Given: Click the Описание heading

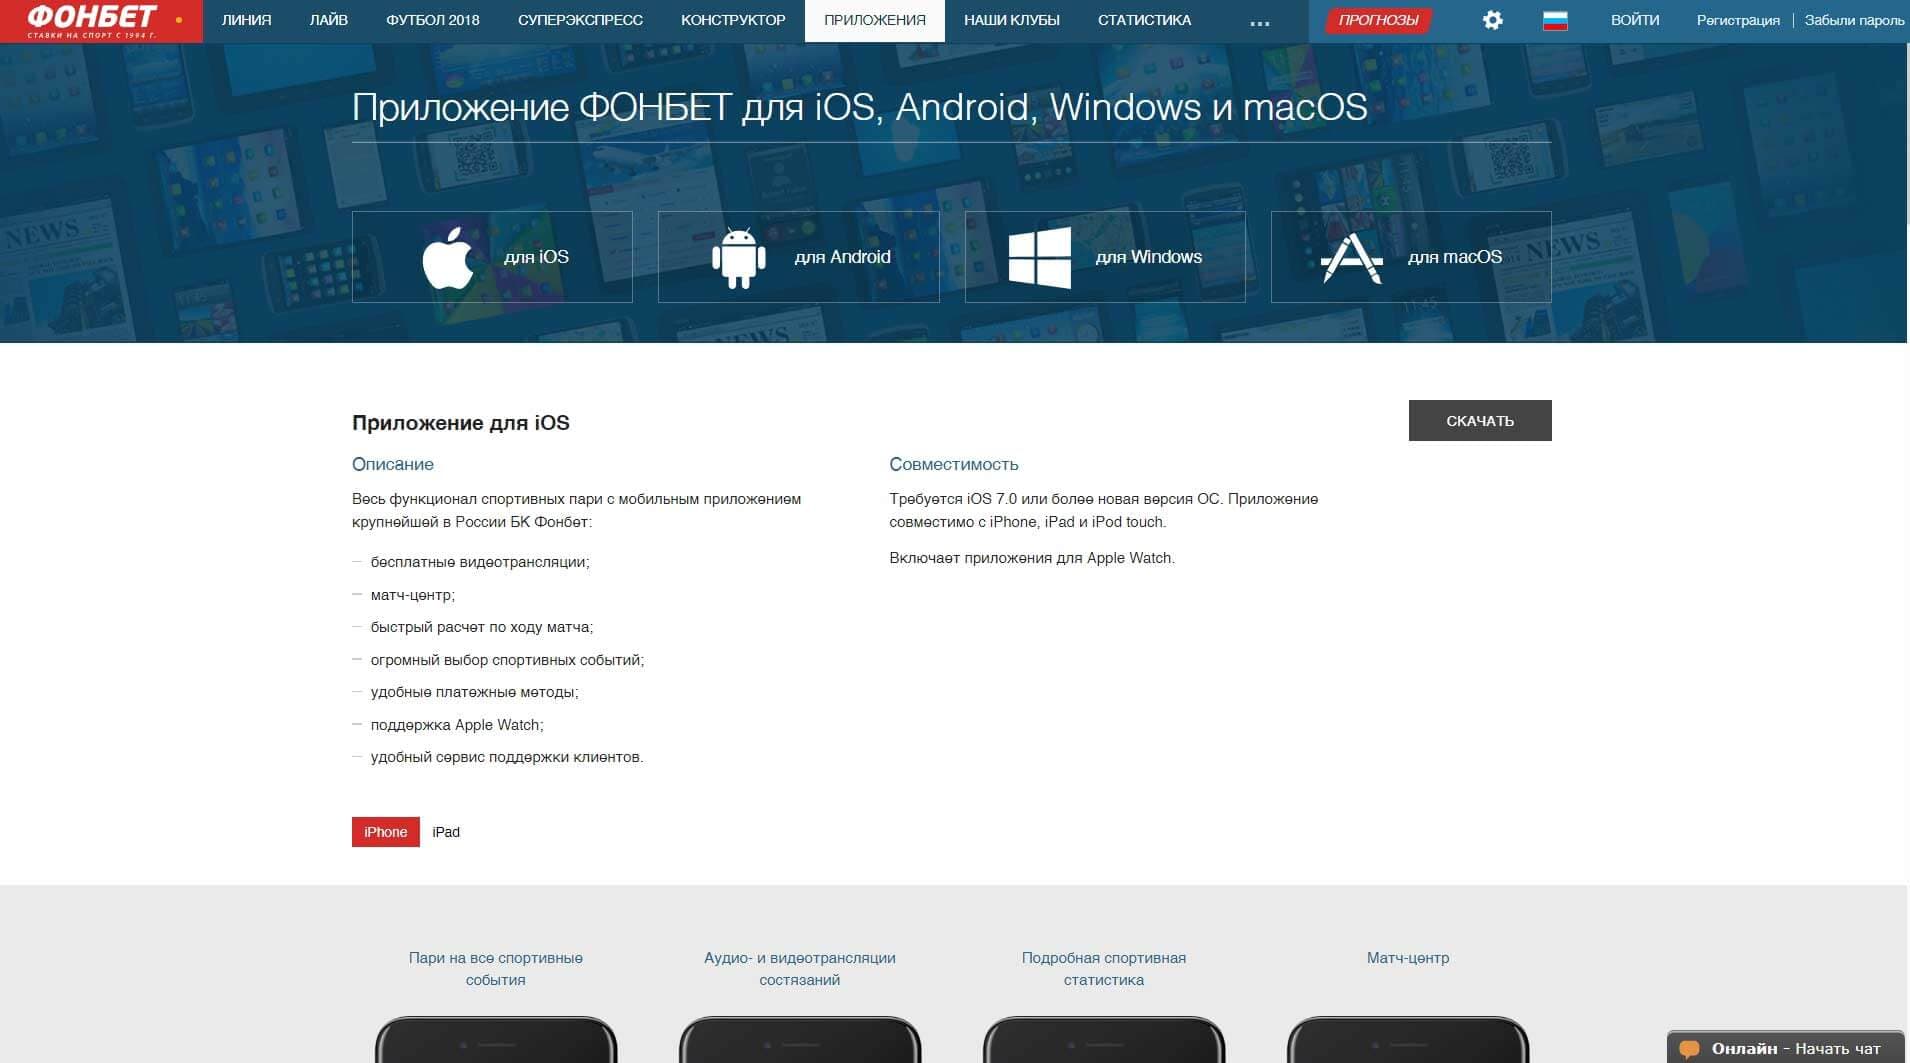Looking at the screenshot, I should 393,464.
